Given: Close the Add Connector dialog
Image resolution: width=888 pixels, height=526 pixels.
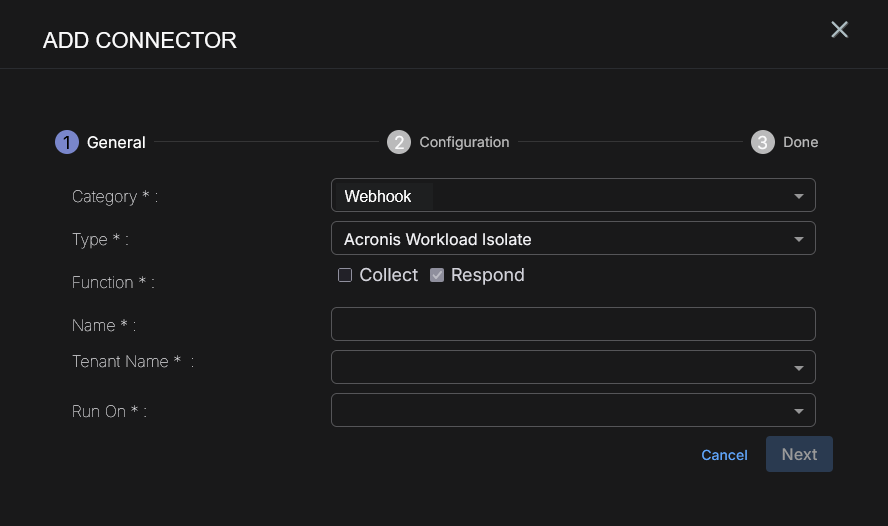Looking at the screenshot, I should coord(840,30).
